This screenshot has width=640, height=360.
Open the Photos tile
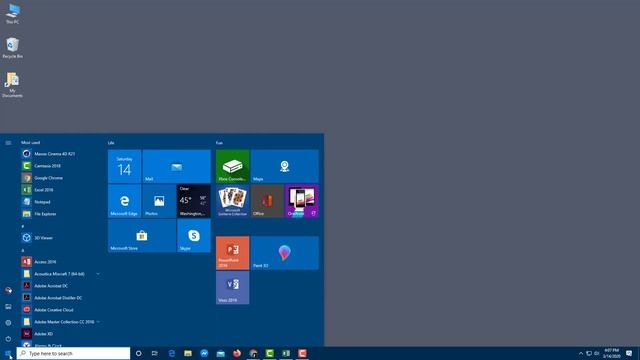click(159, 201)
